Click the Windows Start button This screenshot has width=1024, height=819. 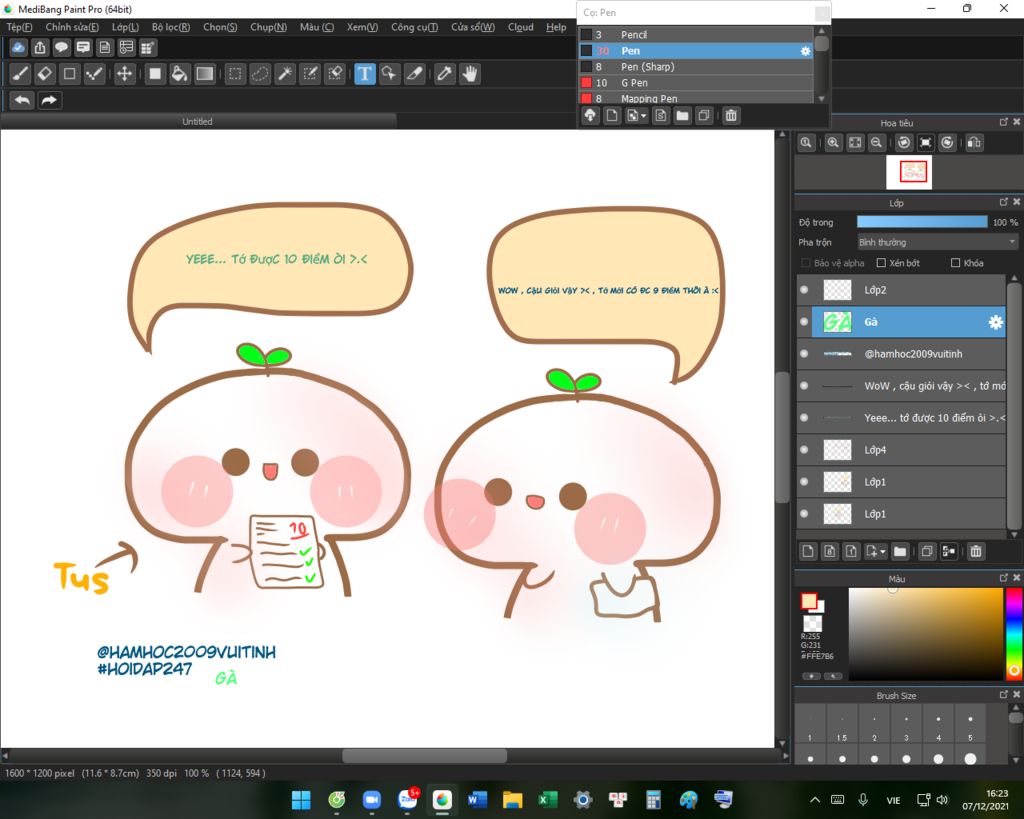[301, 799]
